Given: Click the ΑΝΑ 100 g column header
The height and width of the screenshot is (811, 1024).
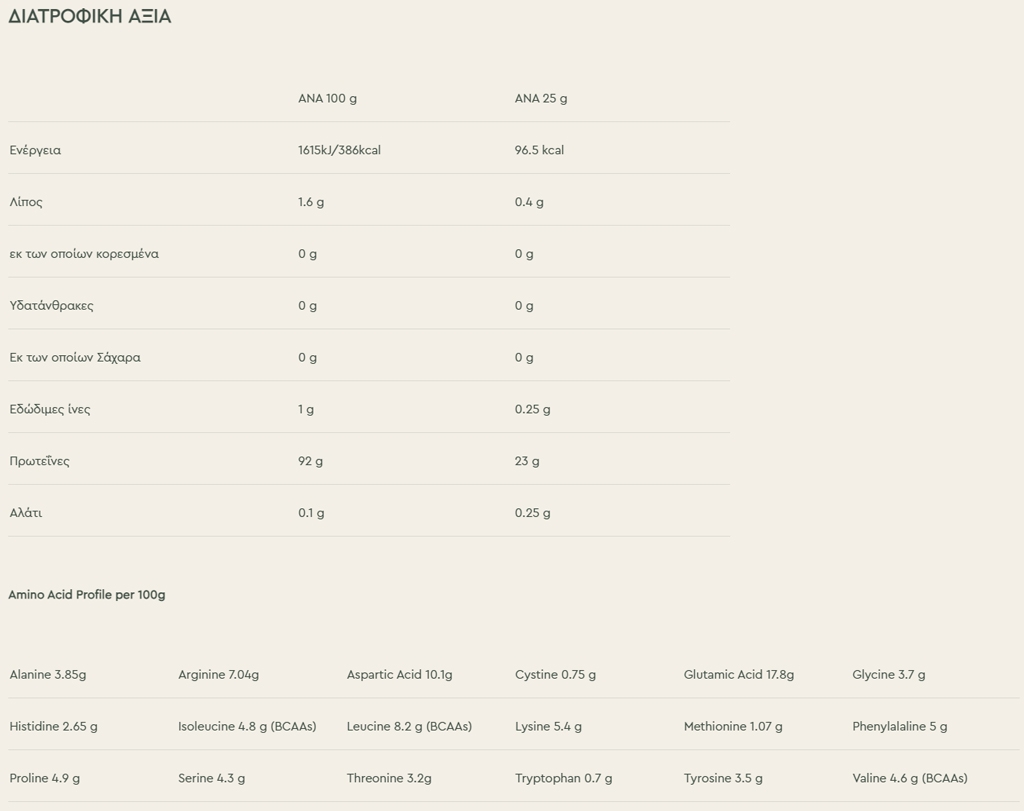Looking at the screenshot, I should 327,98.
